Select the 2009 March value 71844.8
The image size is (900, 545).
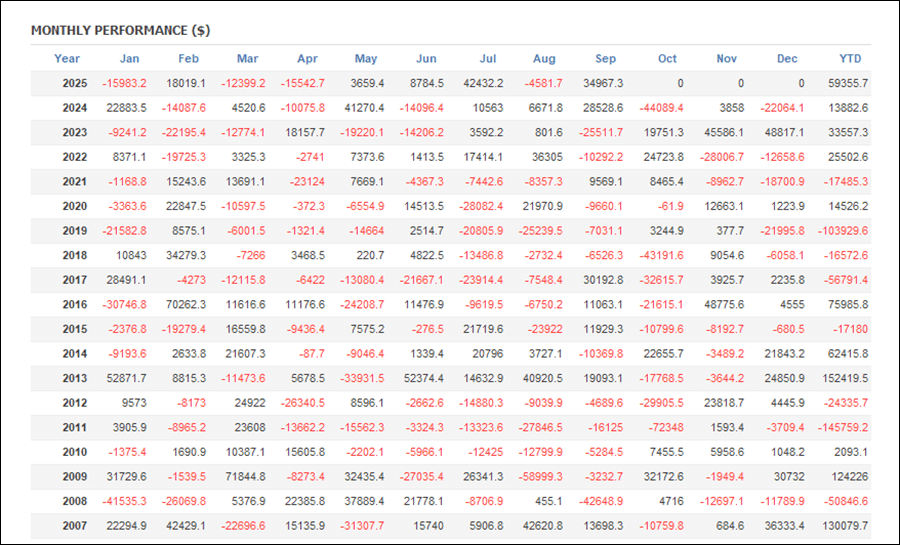tap(244, 477)
